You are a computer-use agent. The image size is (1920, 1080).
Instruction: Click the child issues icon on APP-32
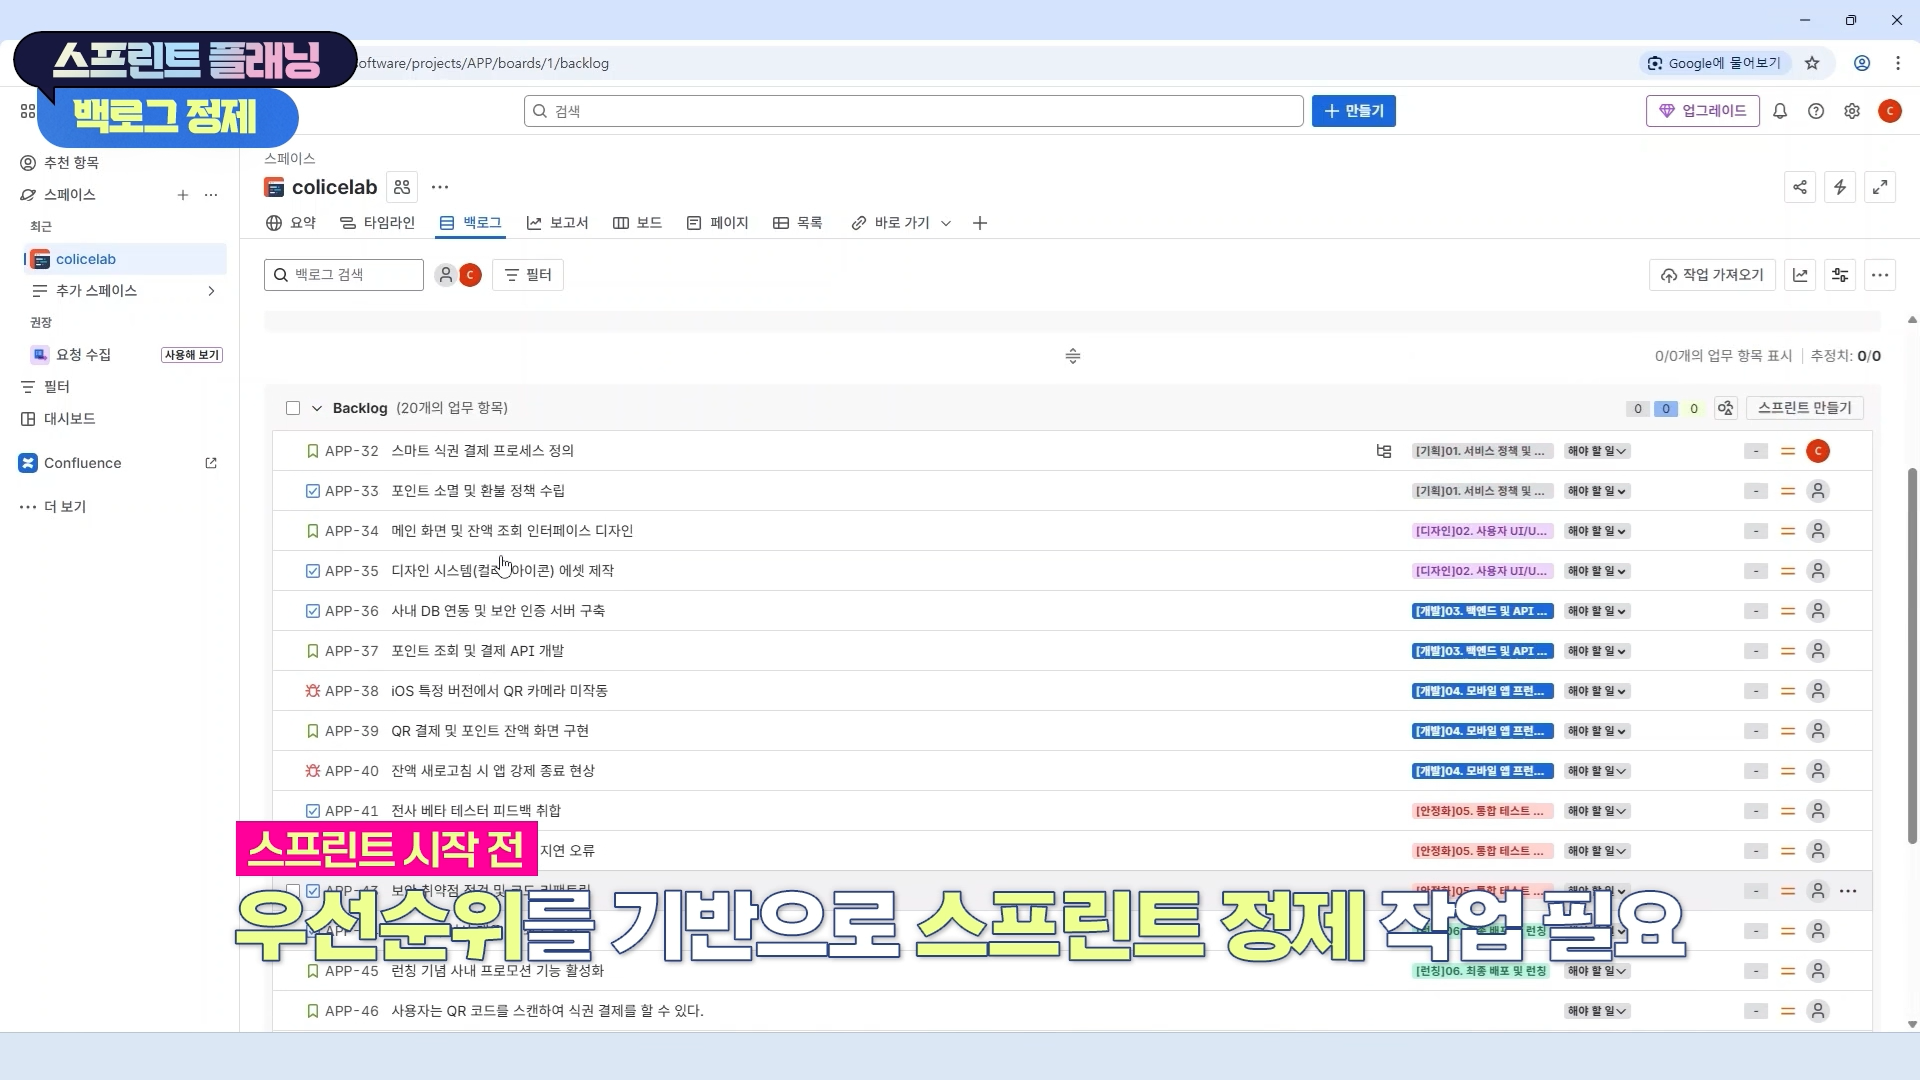pos(1384,451)
